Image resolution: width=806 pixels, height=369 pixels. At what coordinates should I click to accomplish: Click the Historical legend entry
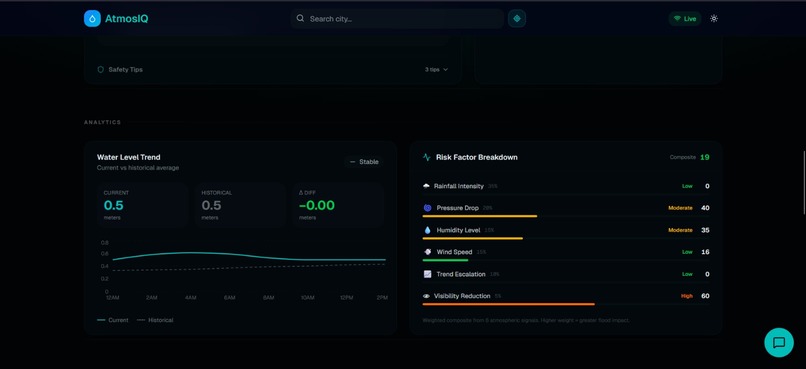click(155, 320)
